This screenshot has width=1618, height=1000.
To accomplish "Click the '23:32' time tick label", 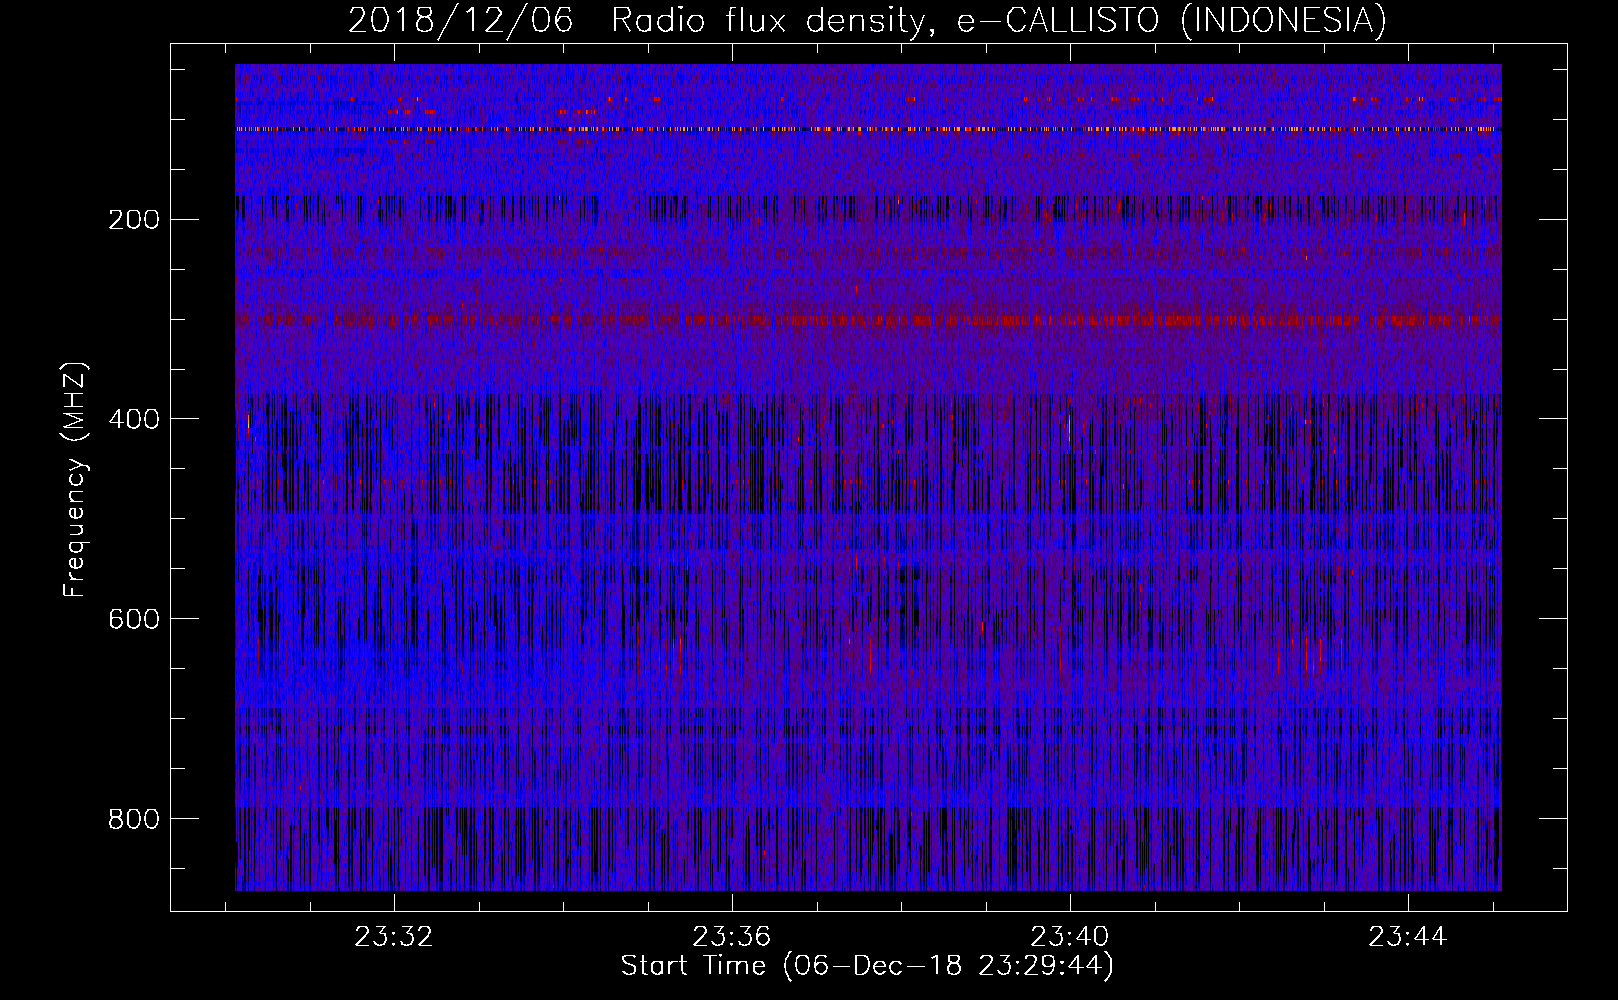I will [394, 937].
